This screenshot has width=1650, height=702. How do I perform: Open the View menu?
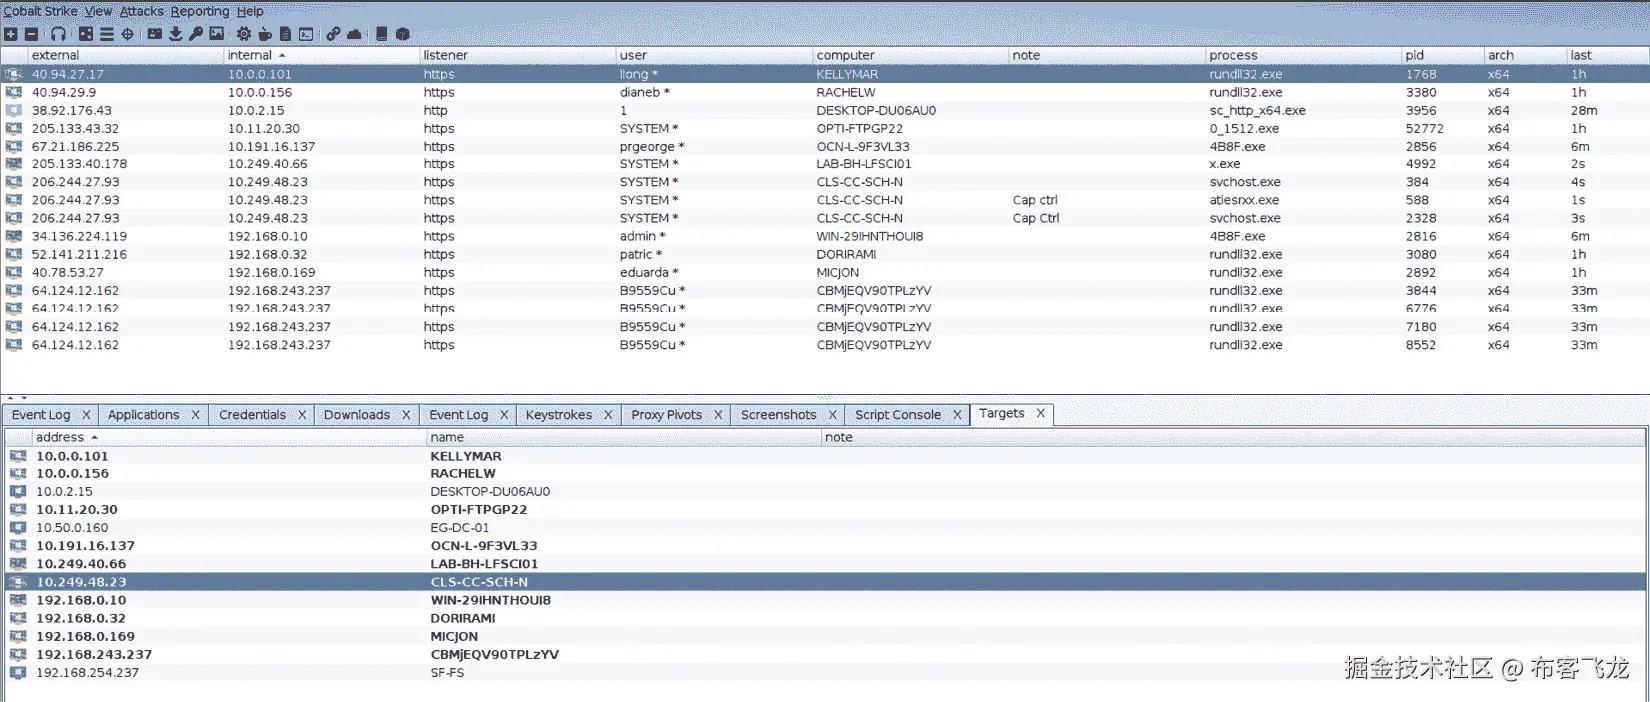98,11
